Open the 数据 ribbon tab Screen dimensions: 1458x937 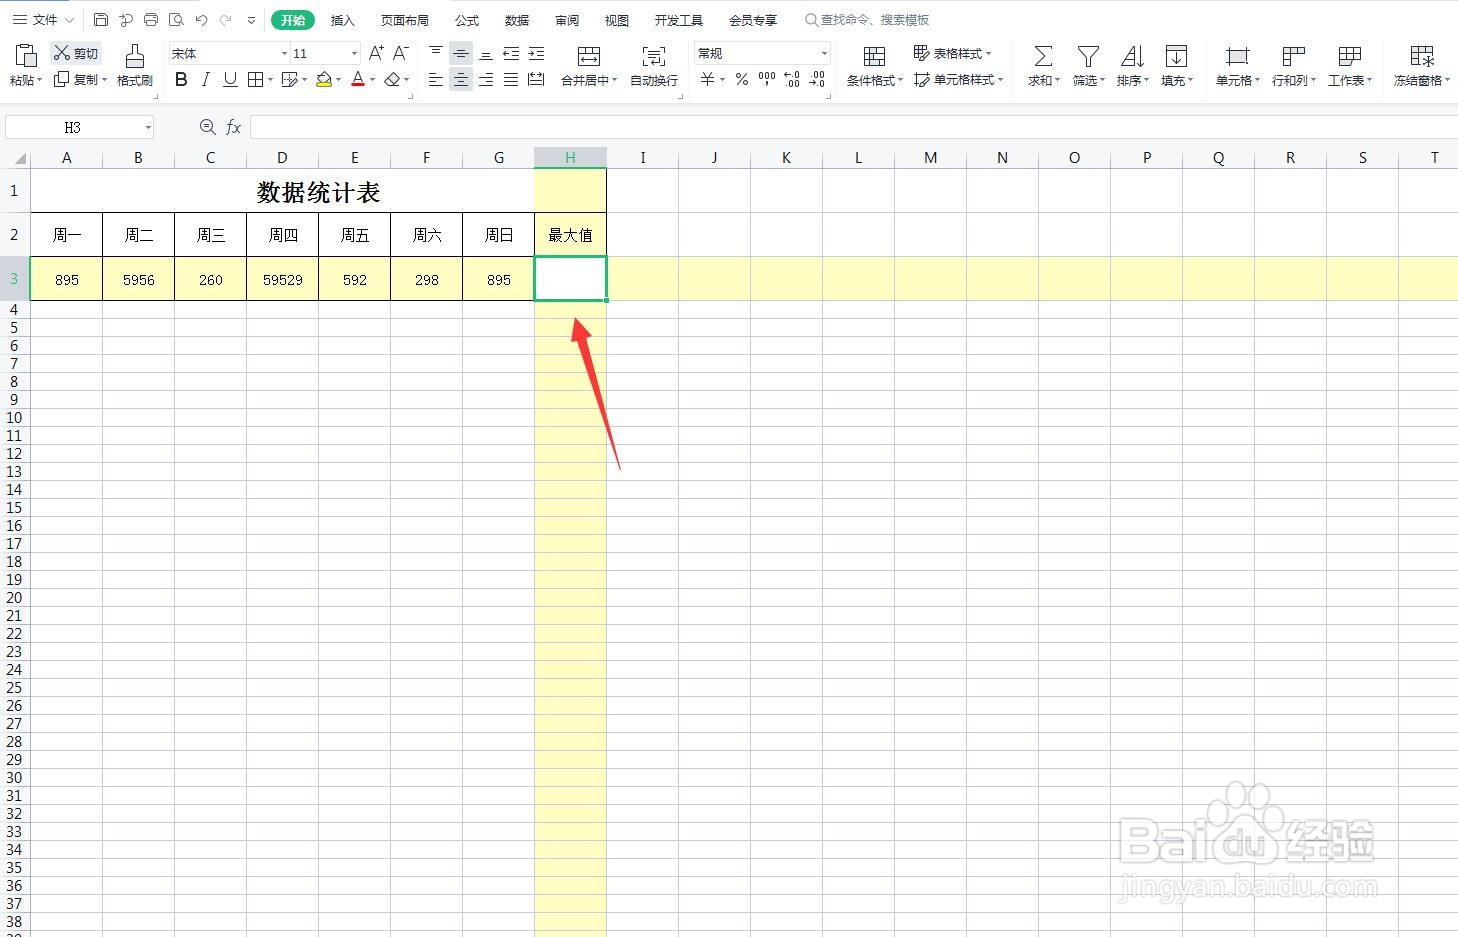point(516,19)
